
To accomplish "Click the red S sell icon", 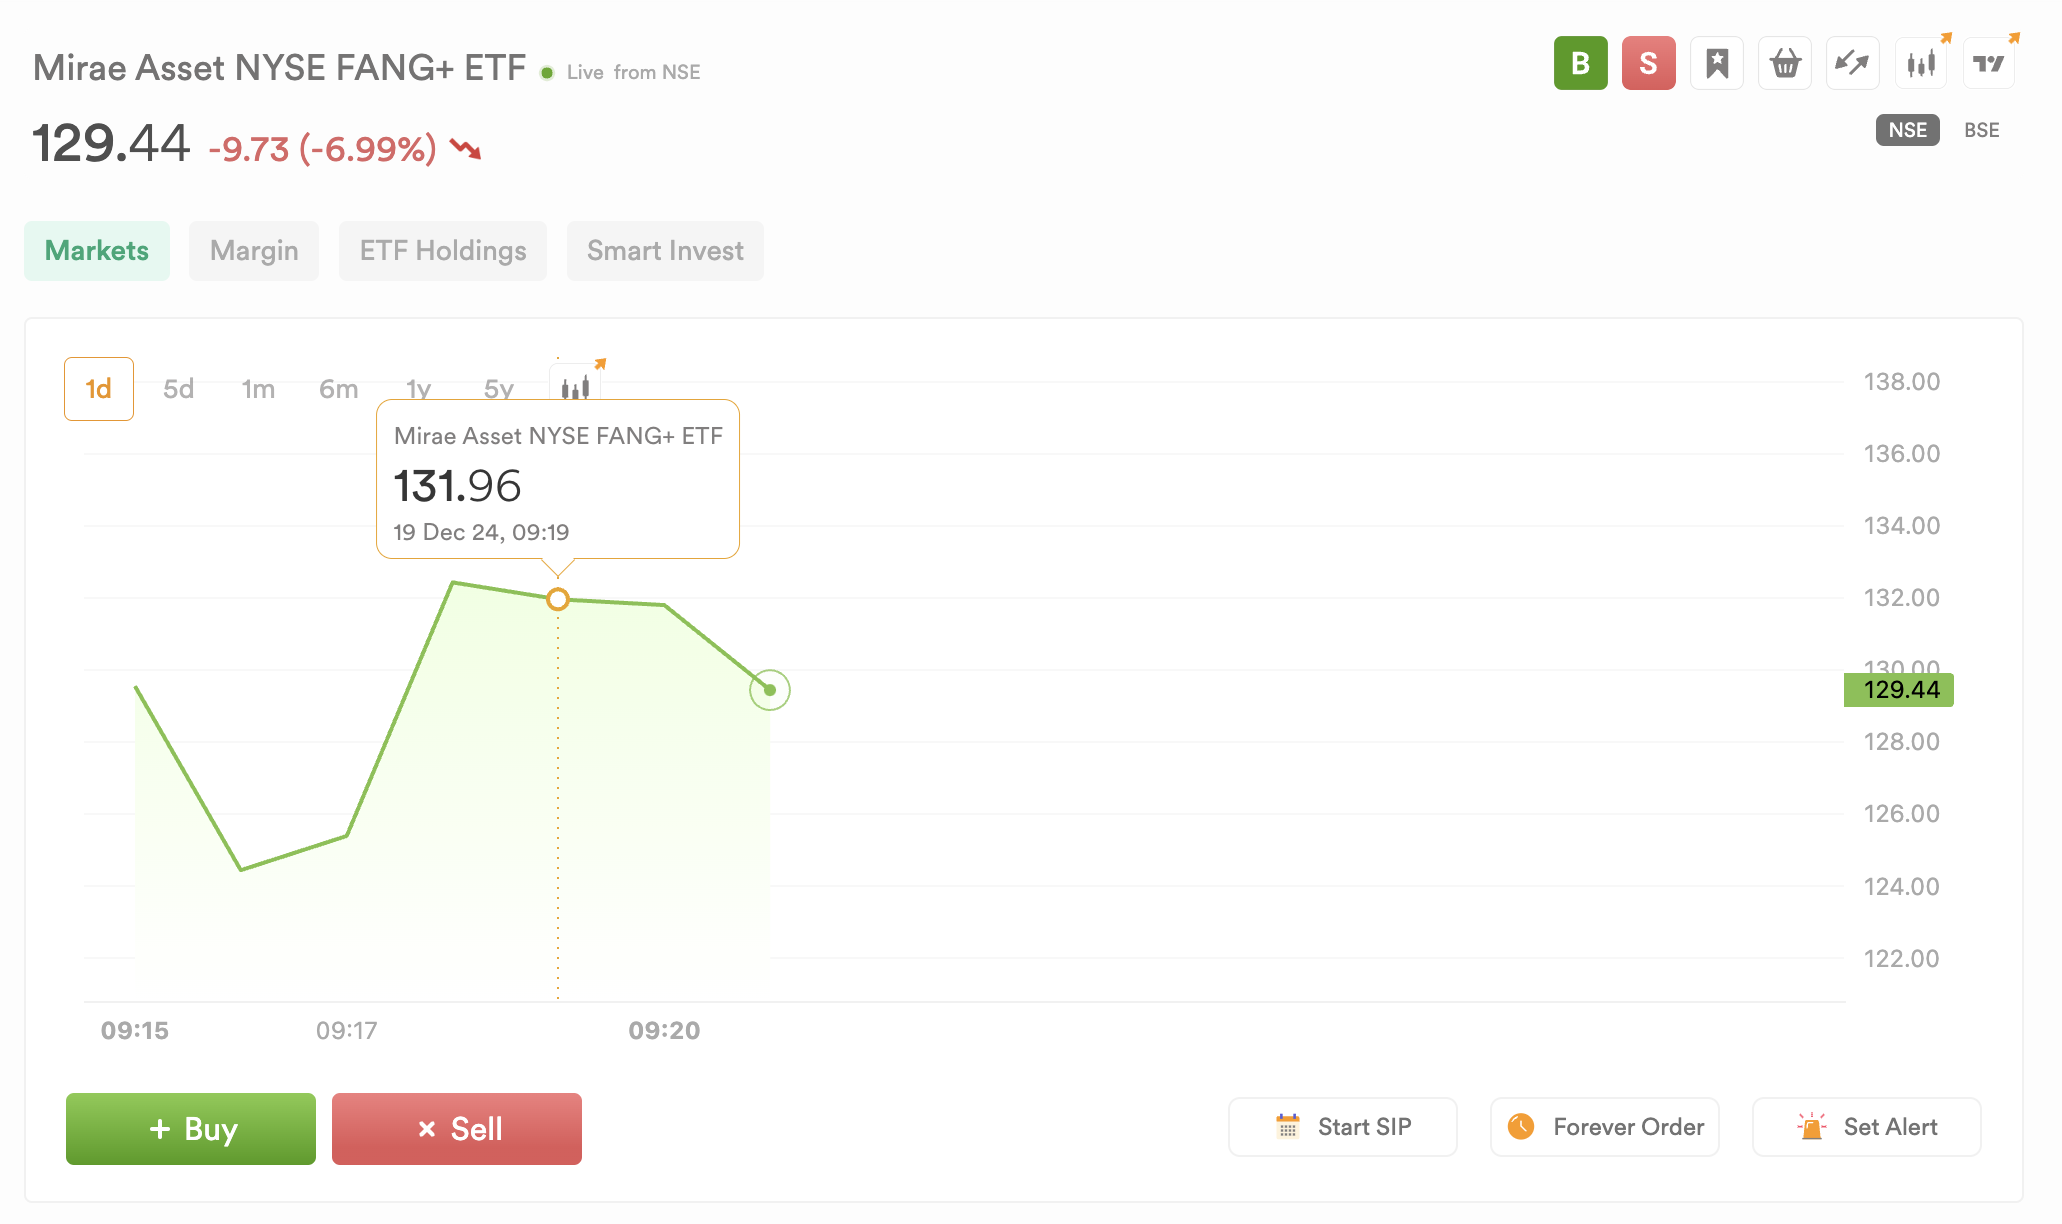I will tap(1648, 63).
